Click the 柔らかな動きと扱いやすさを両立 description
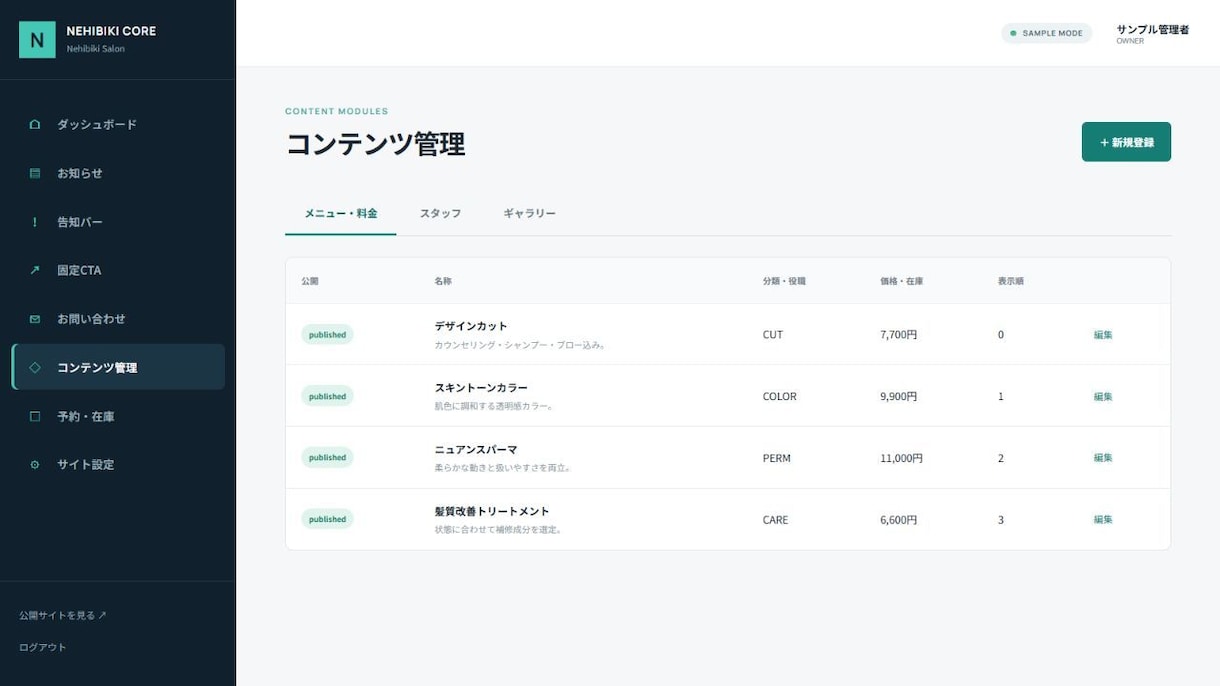 coord(503,468)
